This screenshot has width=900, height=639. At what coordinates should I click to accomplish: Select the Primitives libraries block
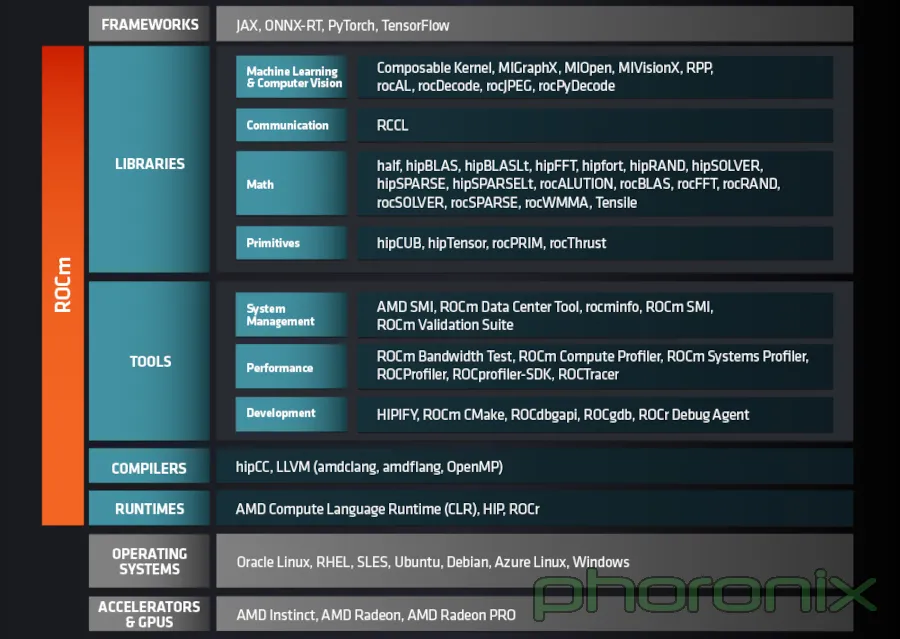(x=291, y=243)
